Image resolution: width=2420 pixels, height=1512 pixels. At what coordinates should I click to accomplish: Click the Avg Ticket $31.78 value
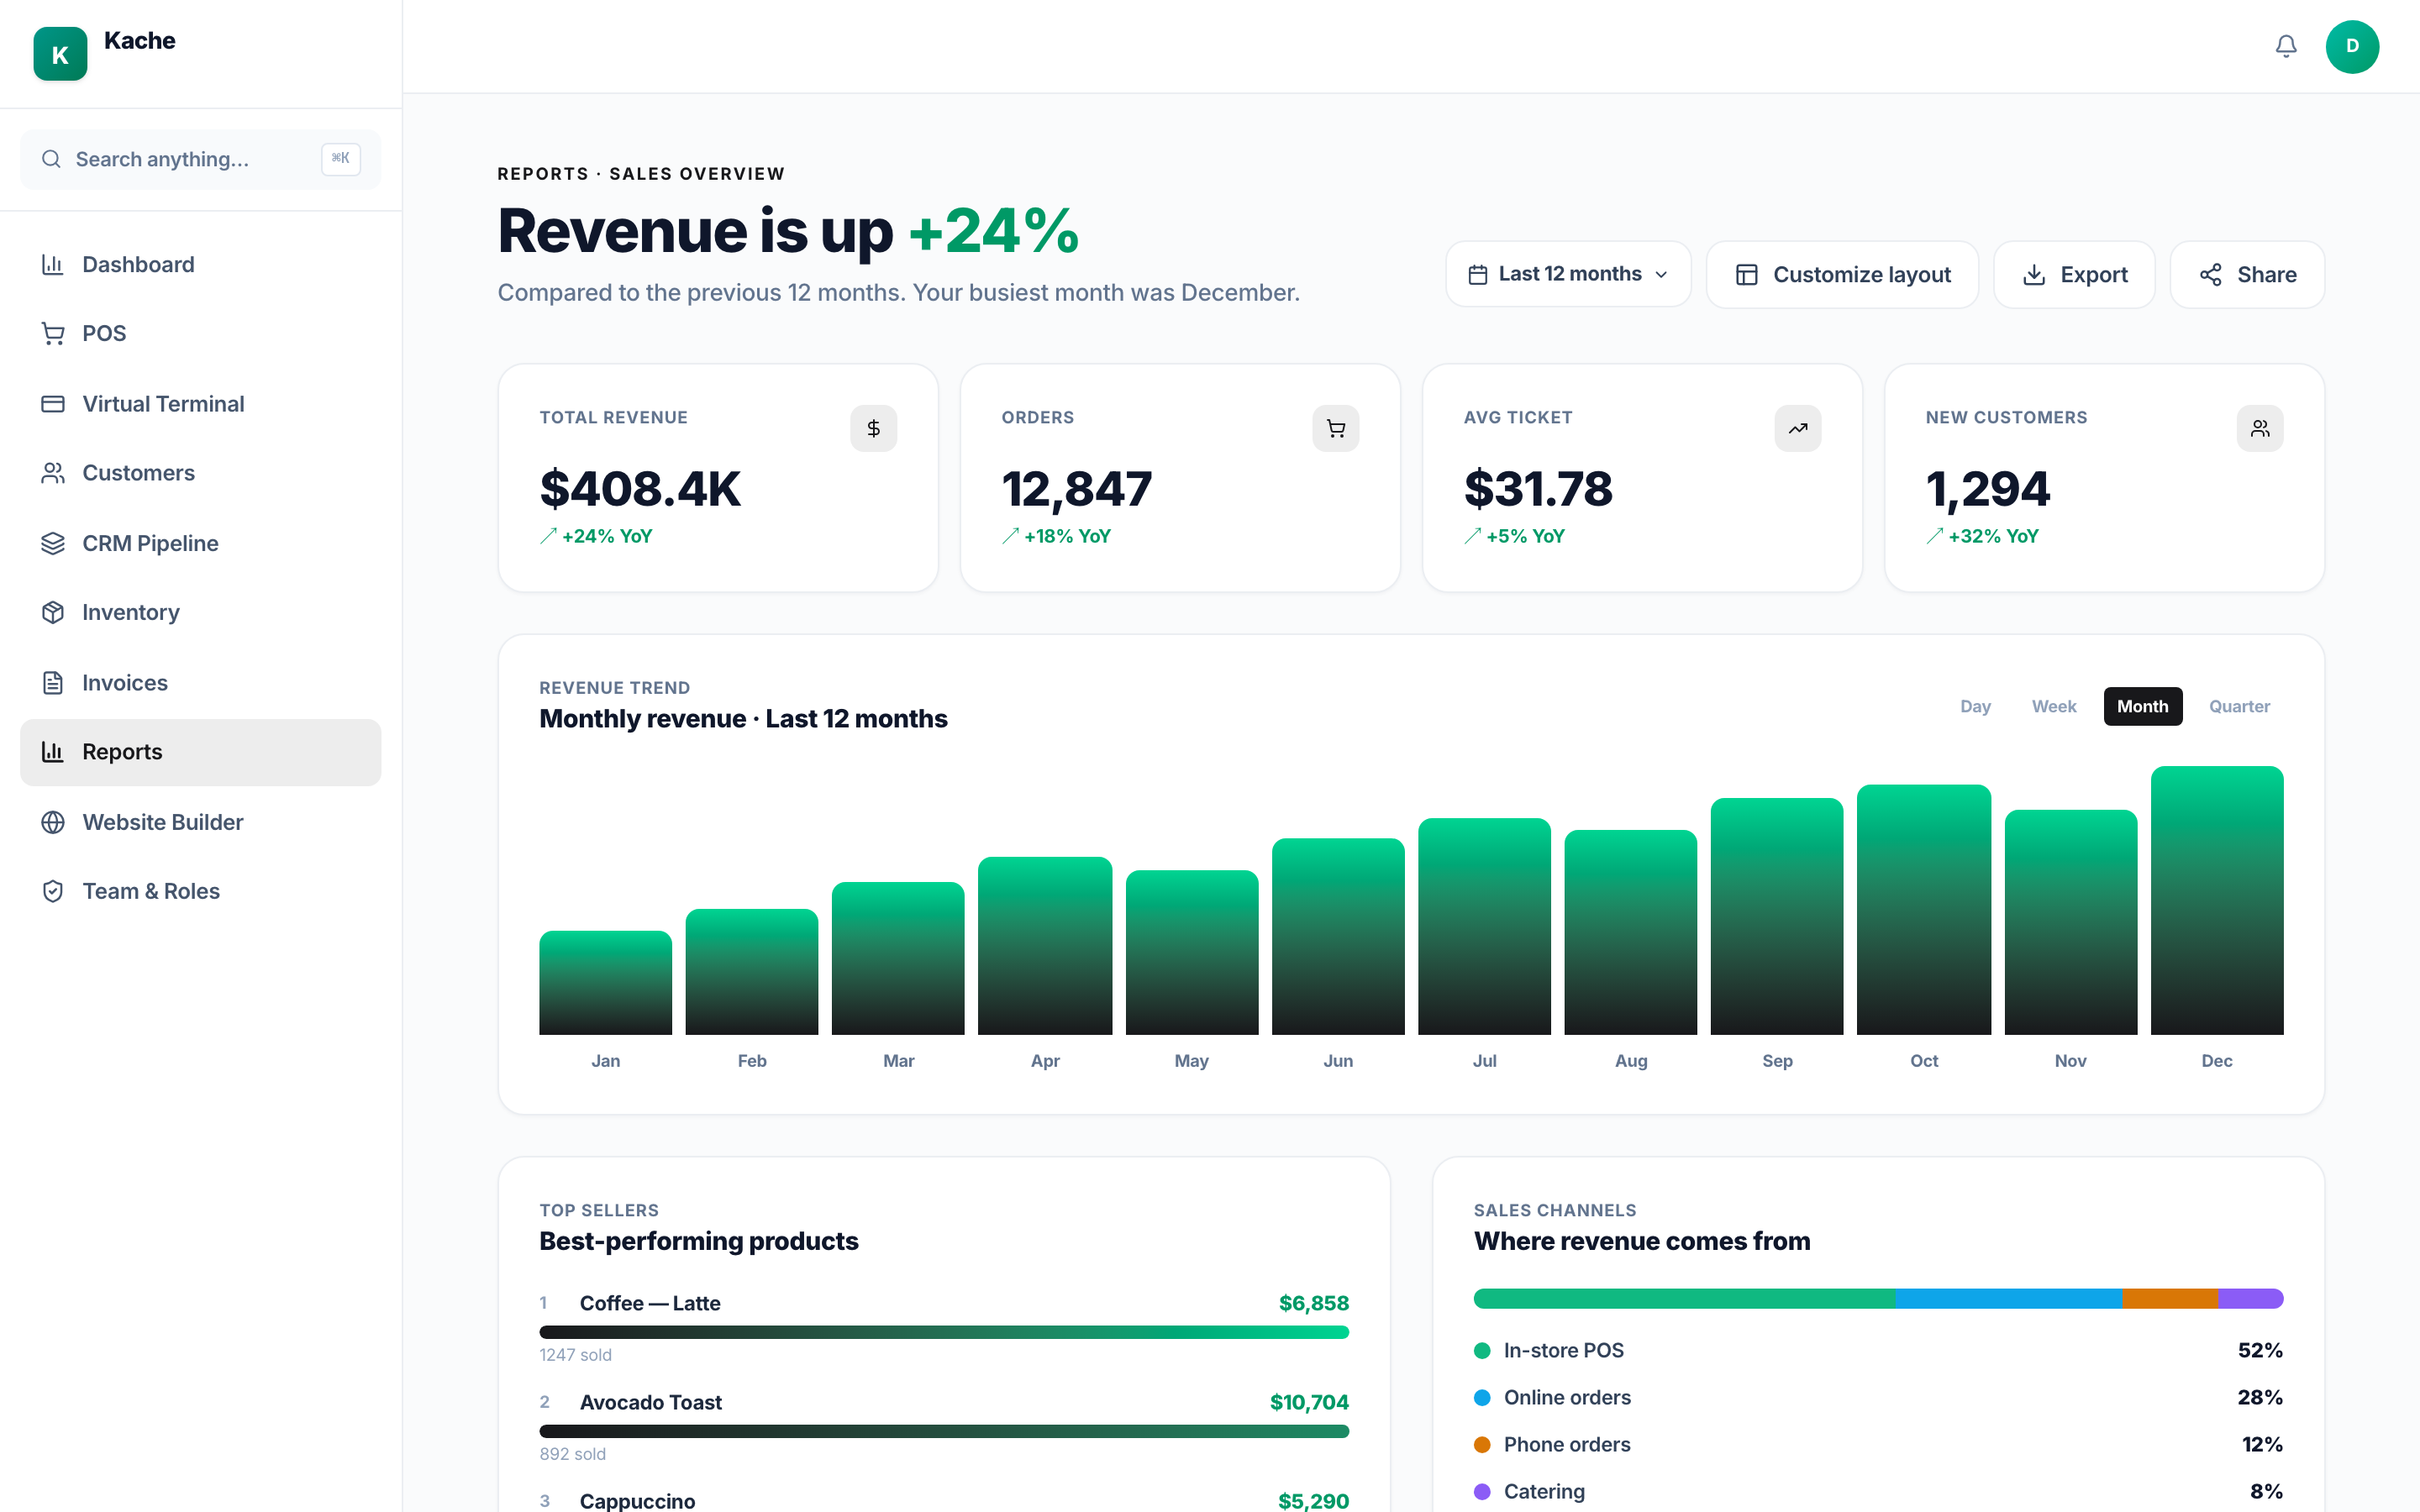(x=1538, y=489)
